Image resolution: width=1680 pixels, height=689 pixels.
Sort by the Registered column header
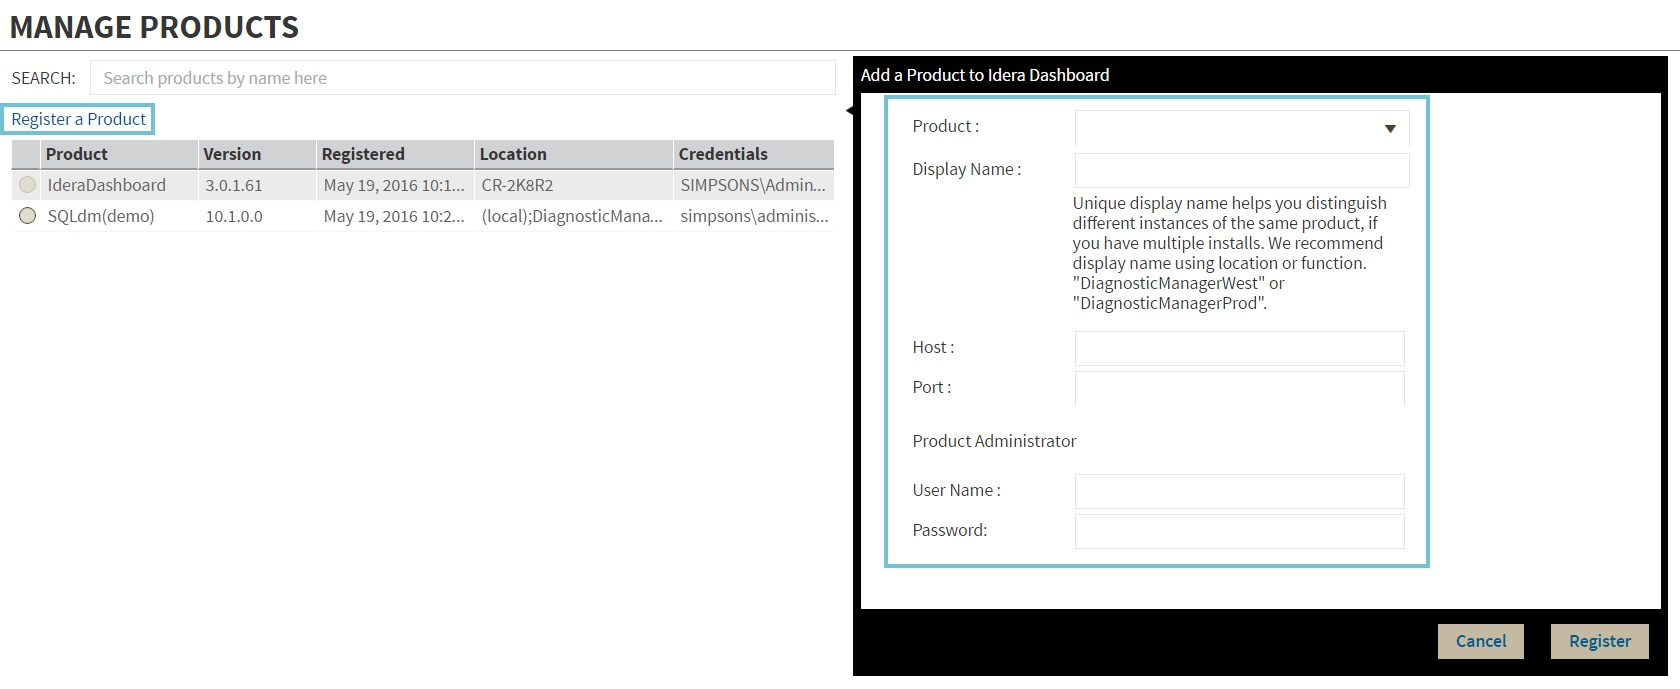pos(363,154)
